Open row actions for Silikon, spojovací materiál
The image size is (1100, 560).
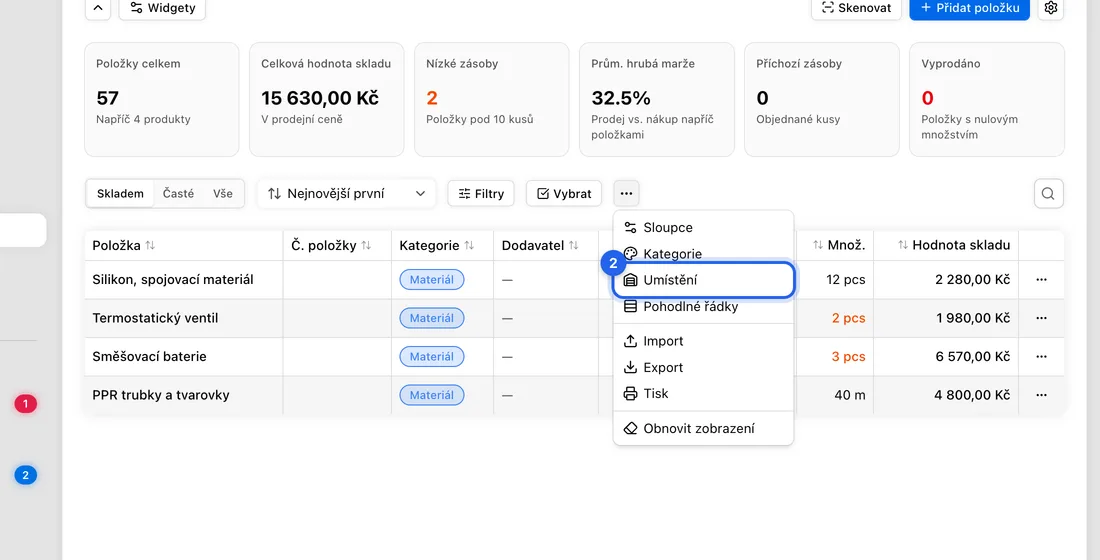(x=1042, y=280)
